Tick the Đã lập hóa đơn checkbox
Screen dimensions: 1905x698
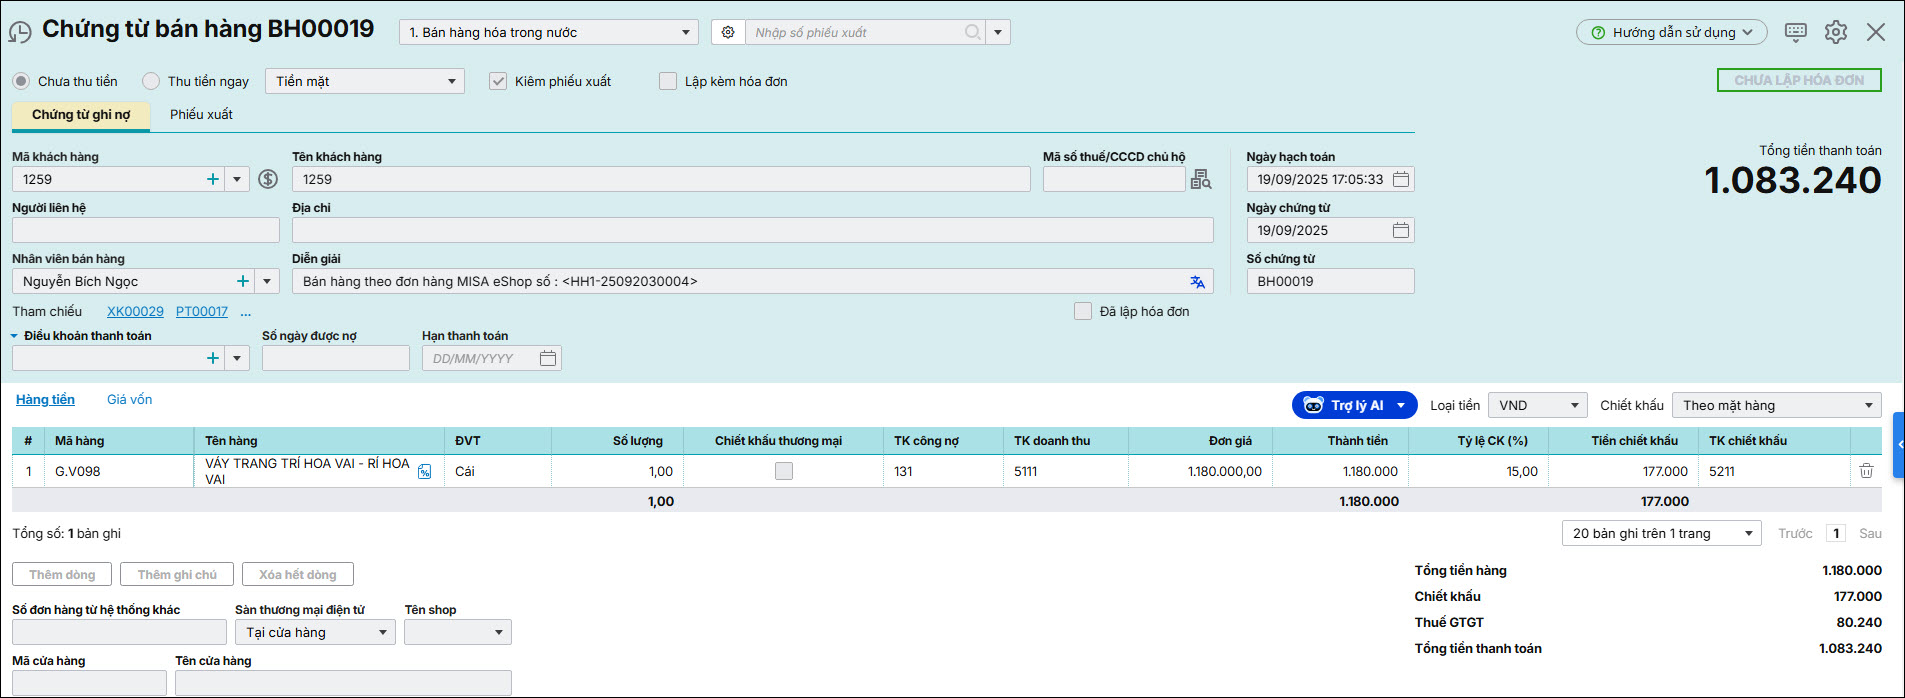(1083, 311)
